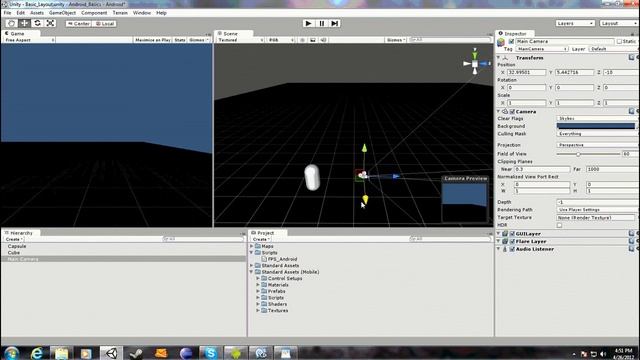Select the Hand view tool

[x=11, y=23]
